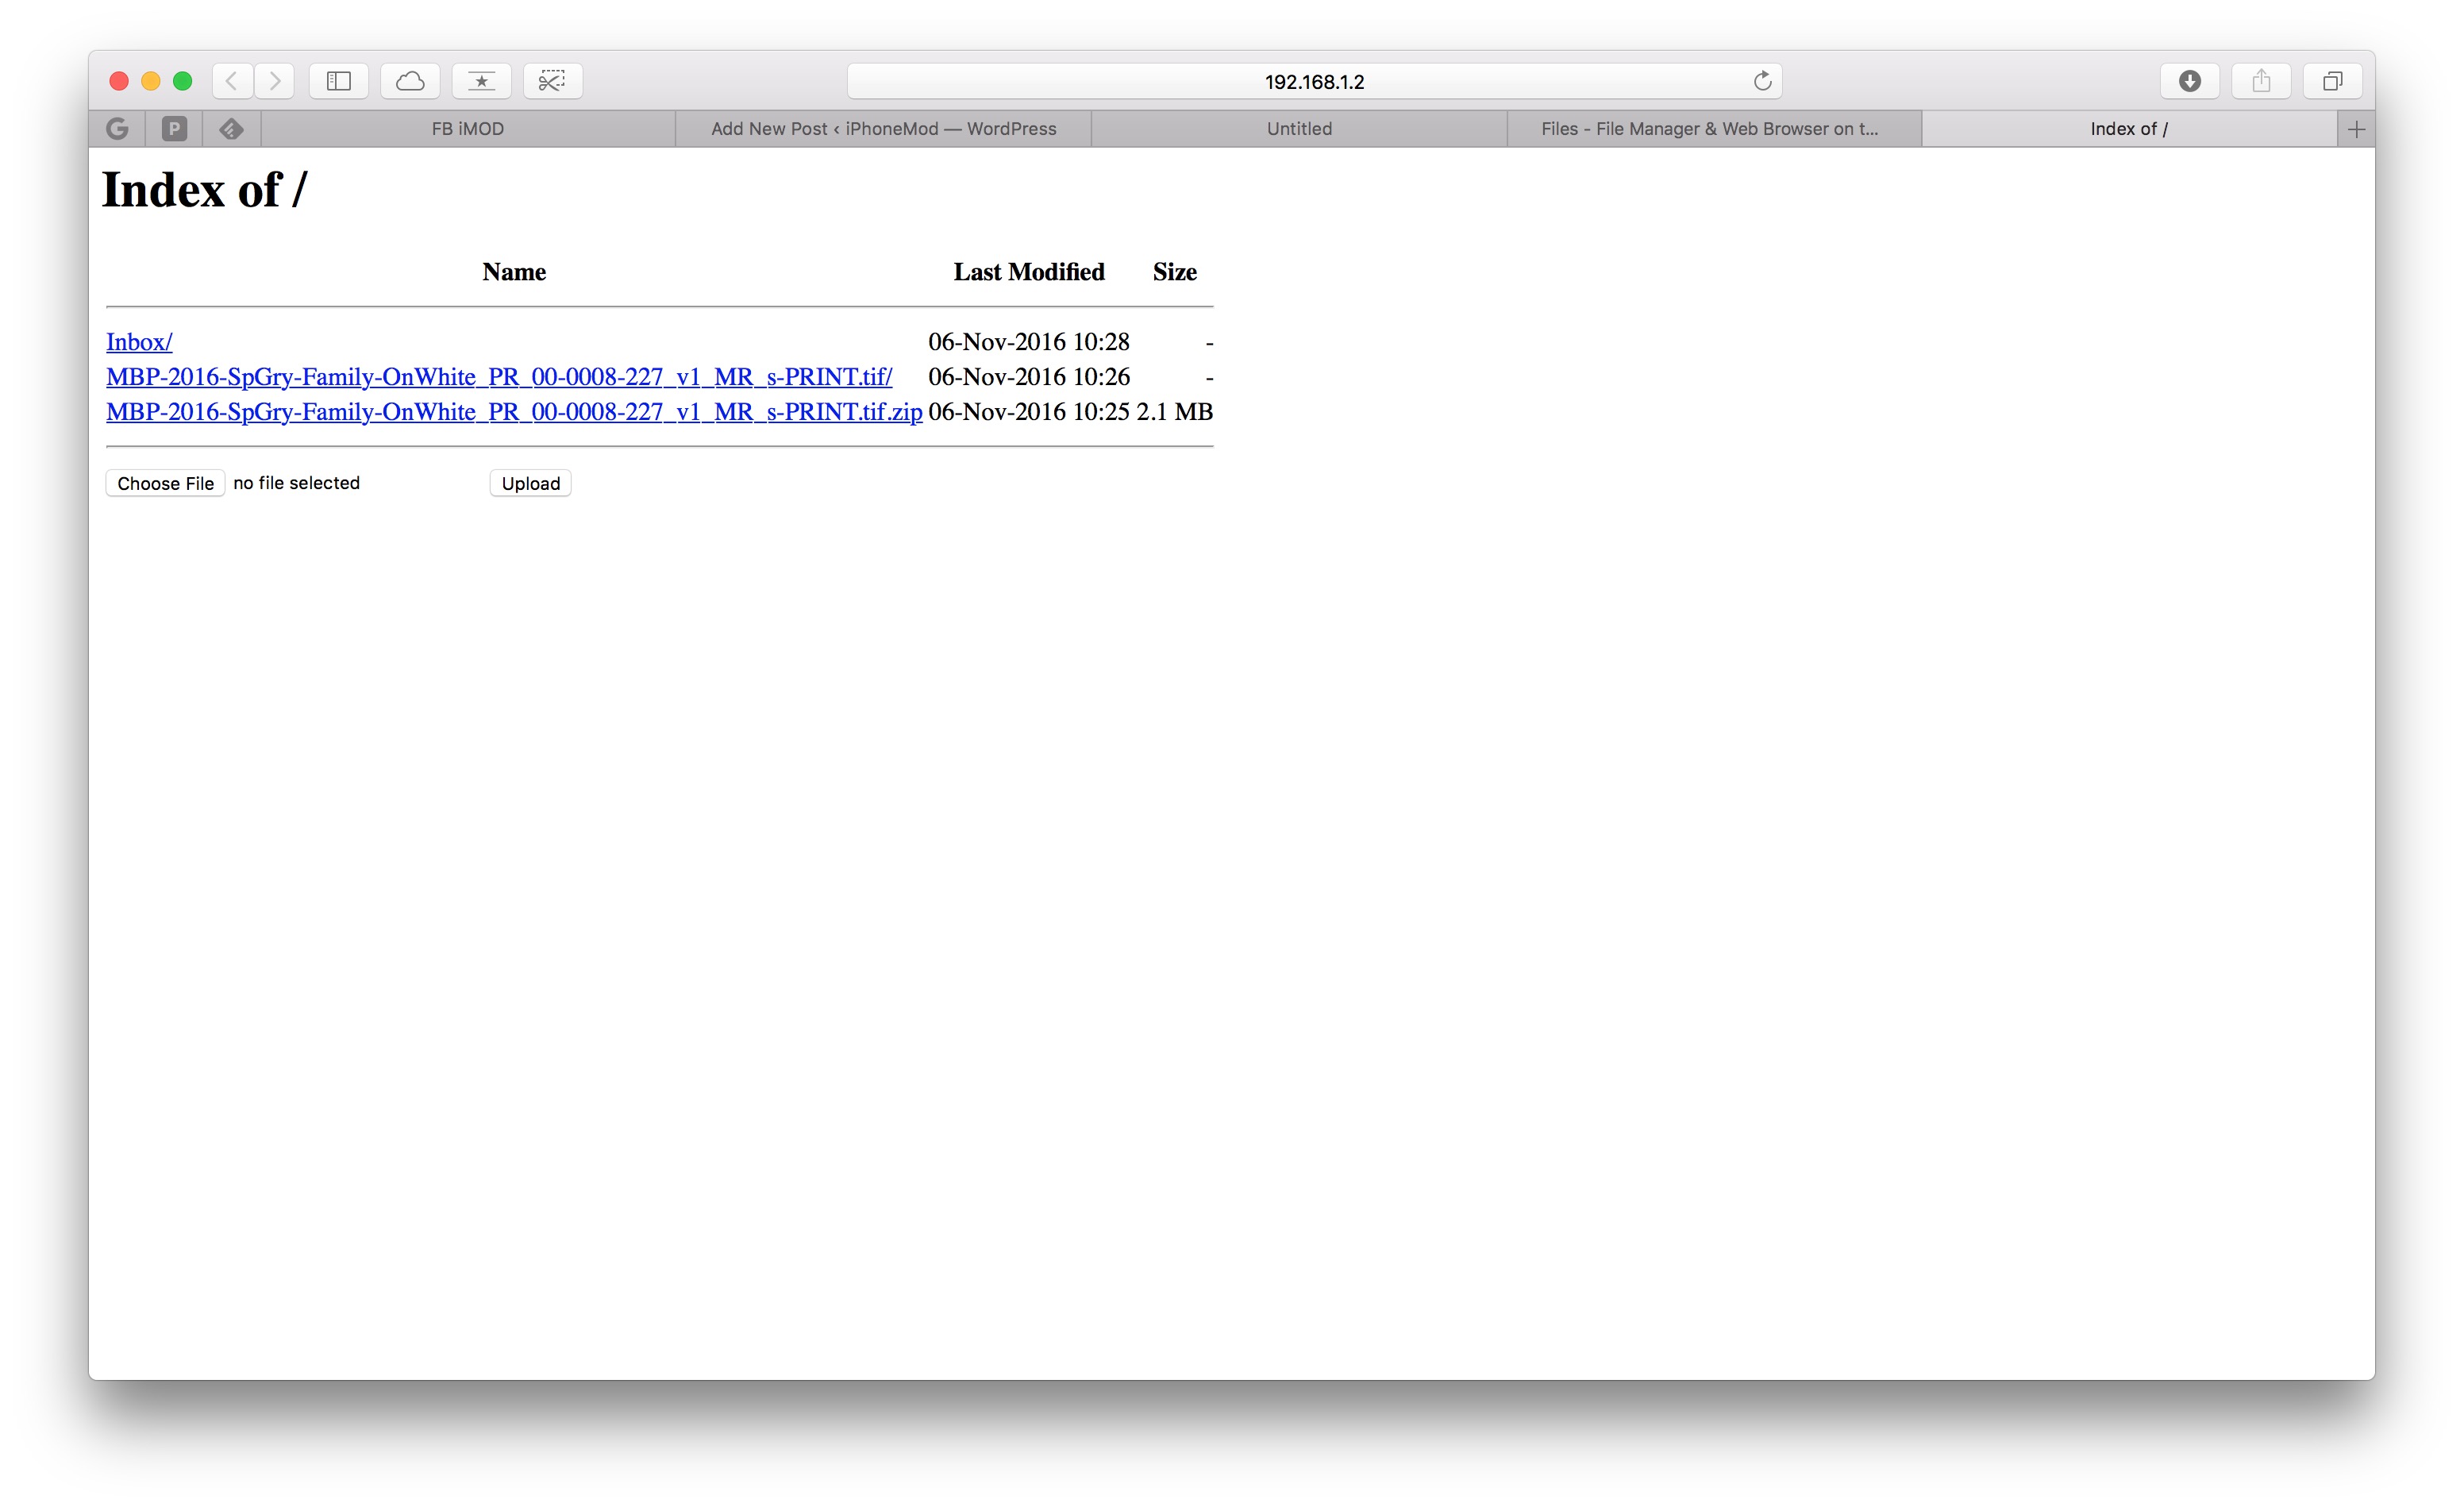Image resolution: width=2464 pixels, height=1507 pixels.
Task: Open the Downloads arrow icon
Action: click(2190, 81)
